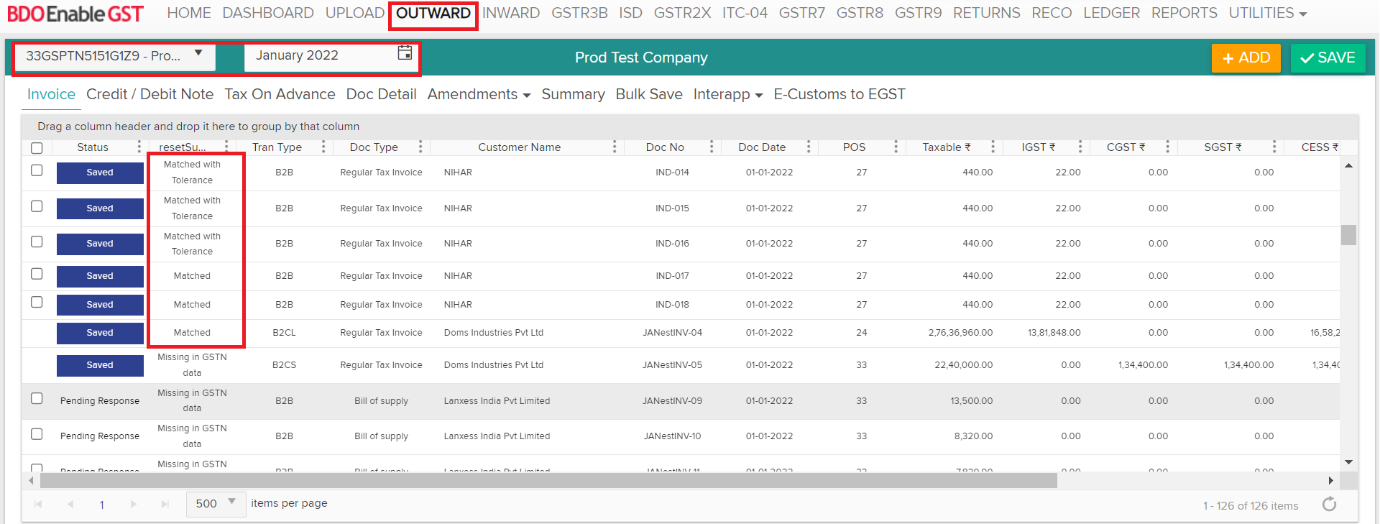Open Status column three-dot menu

click(139, 147)
